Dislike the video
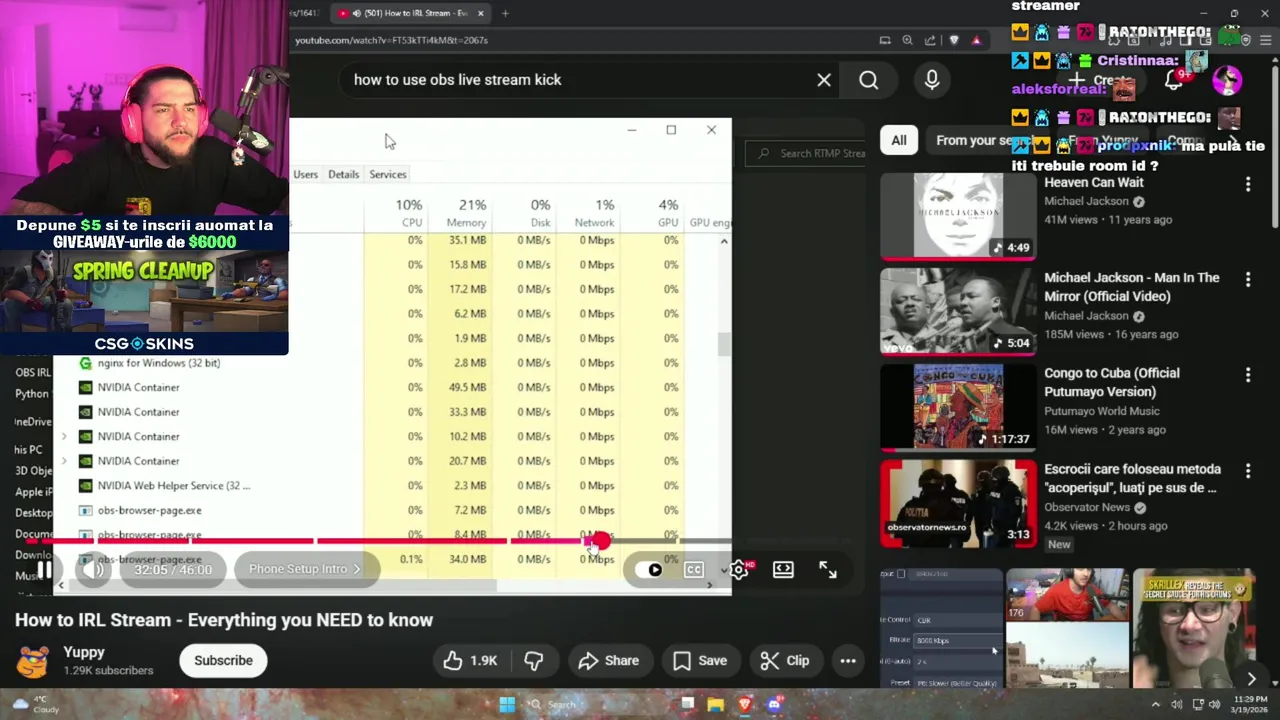This screenshot has width=1280, height=720. pyautogui.click(x=534, y=660)
